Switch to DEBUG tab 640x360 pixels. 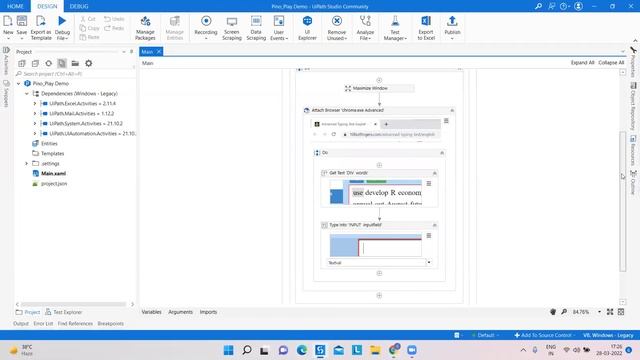[79, 6]
